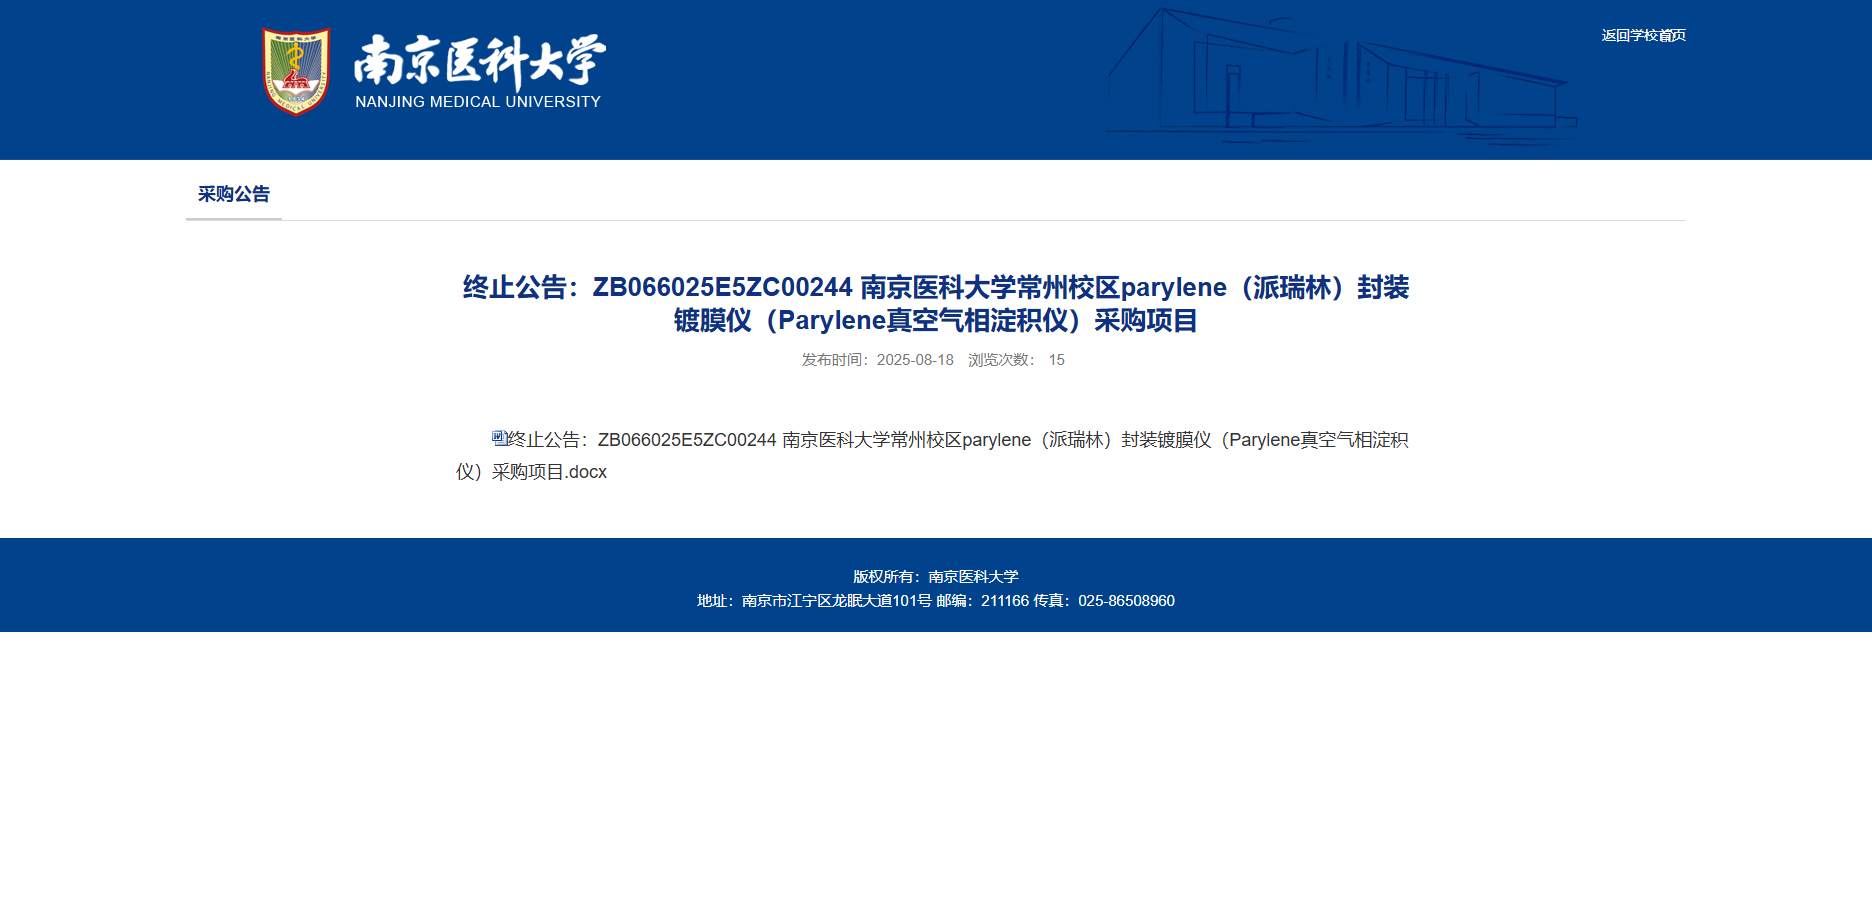1872x914 pixels.
Task: Download the 终止公告 docx attachment link
Action: click(x=932, y=456)
